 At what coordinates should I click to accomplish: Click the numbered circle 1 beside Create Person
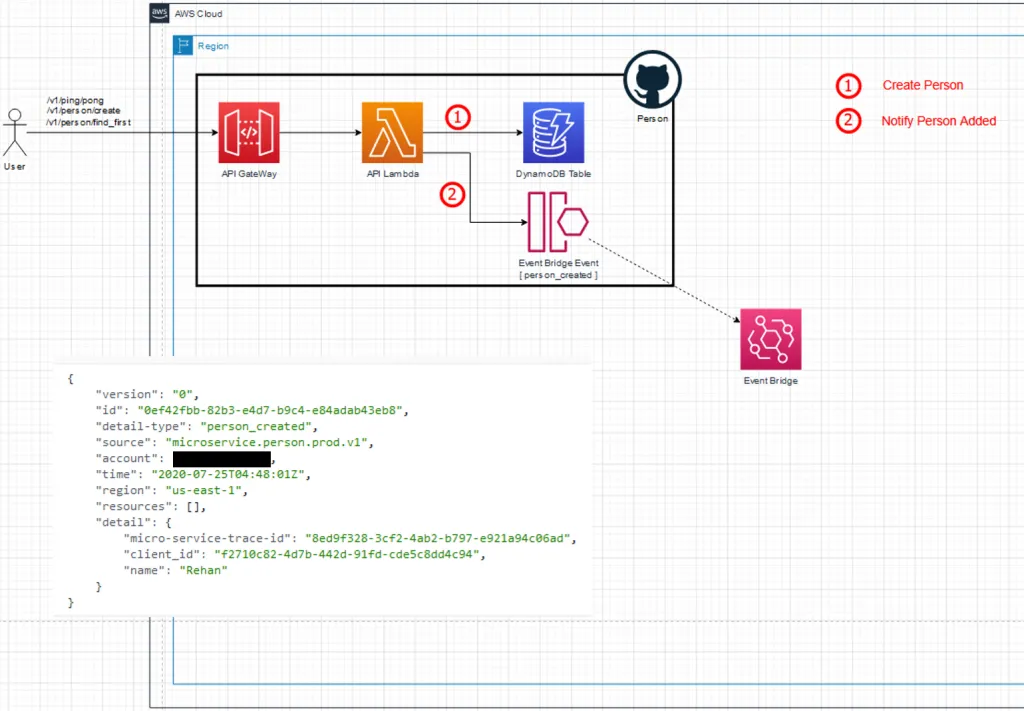click(x=848, y=86)
